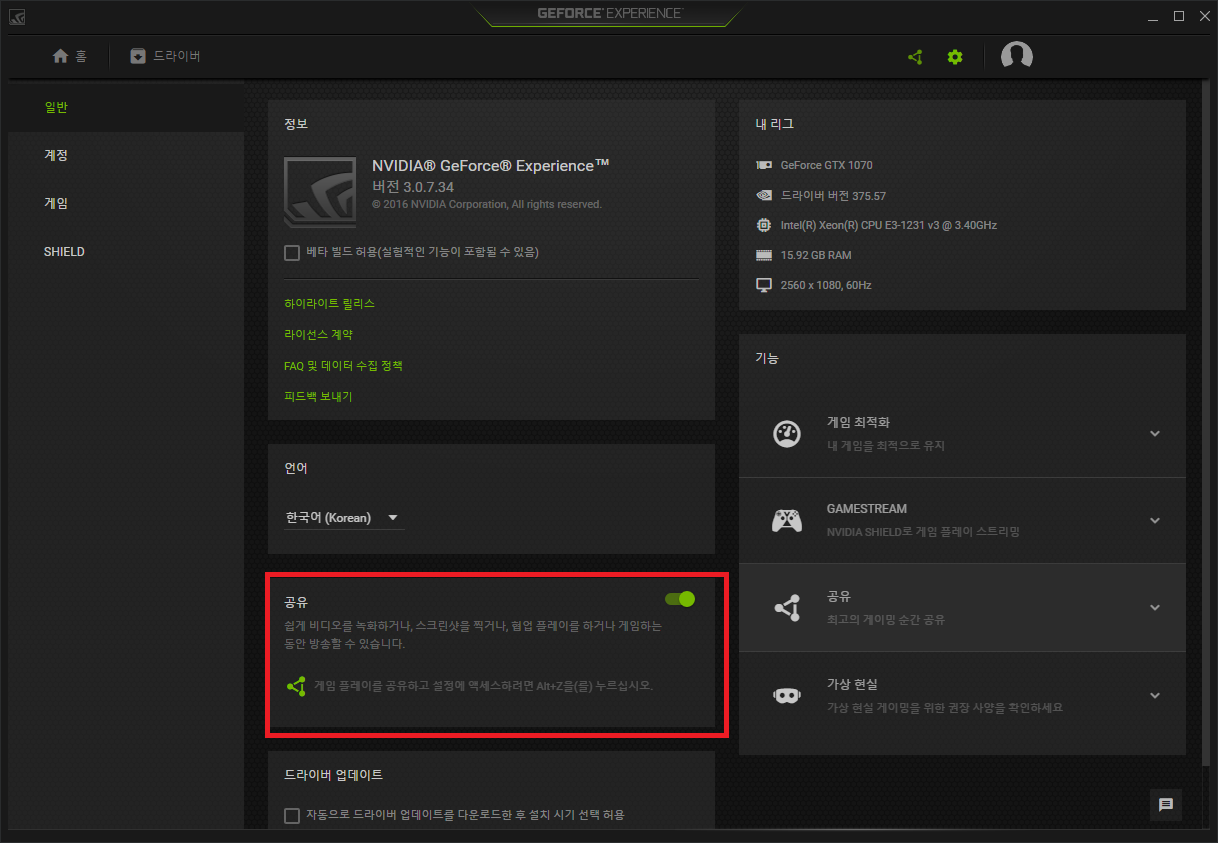Click the 가상 현실 feature title
Image resolution: width=1218 pixels, height=843 pixels.
coord(852,684)
